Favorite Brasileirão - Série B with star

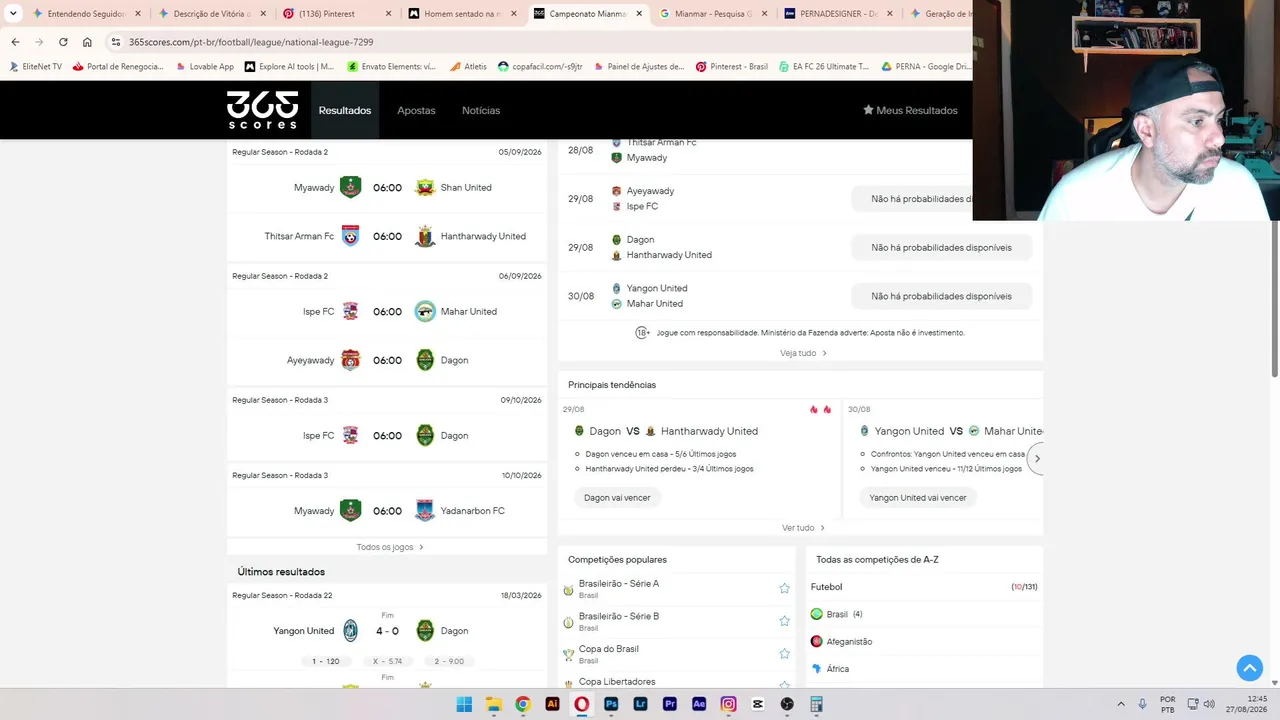coord(784,621)
